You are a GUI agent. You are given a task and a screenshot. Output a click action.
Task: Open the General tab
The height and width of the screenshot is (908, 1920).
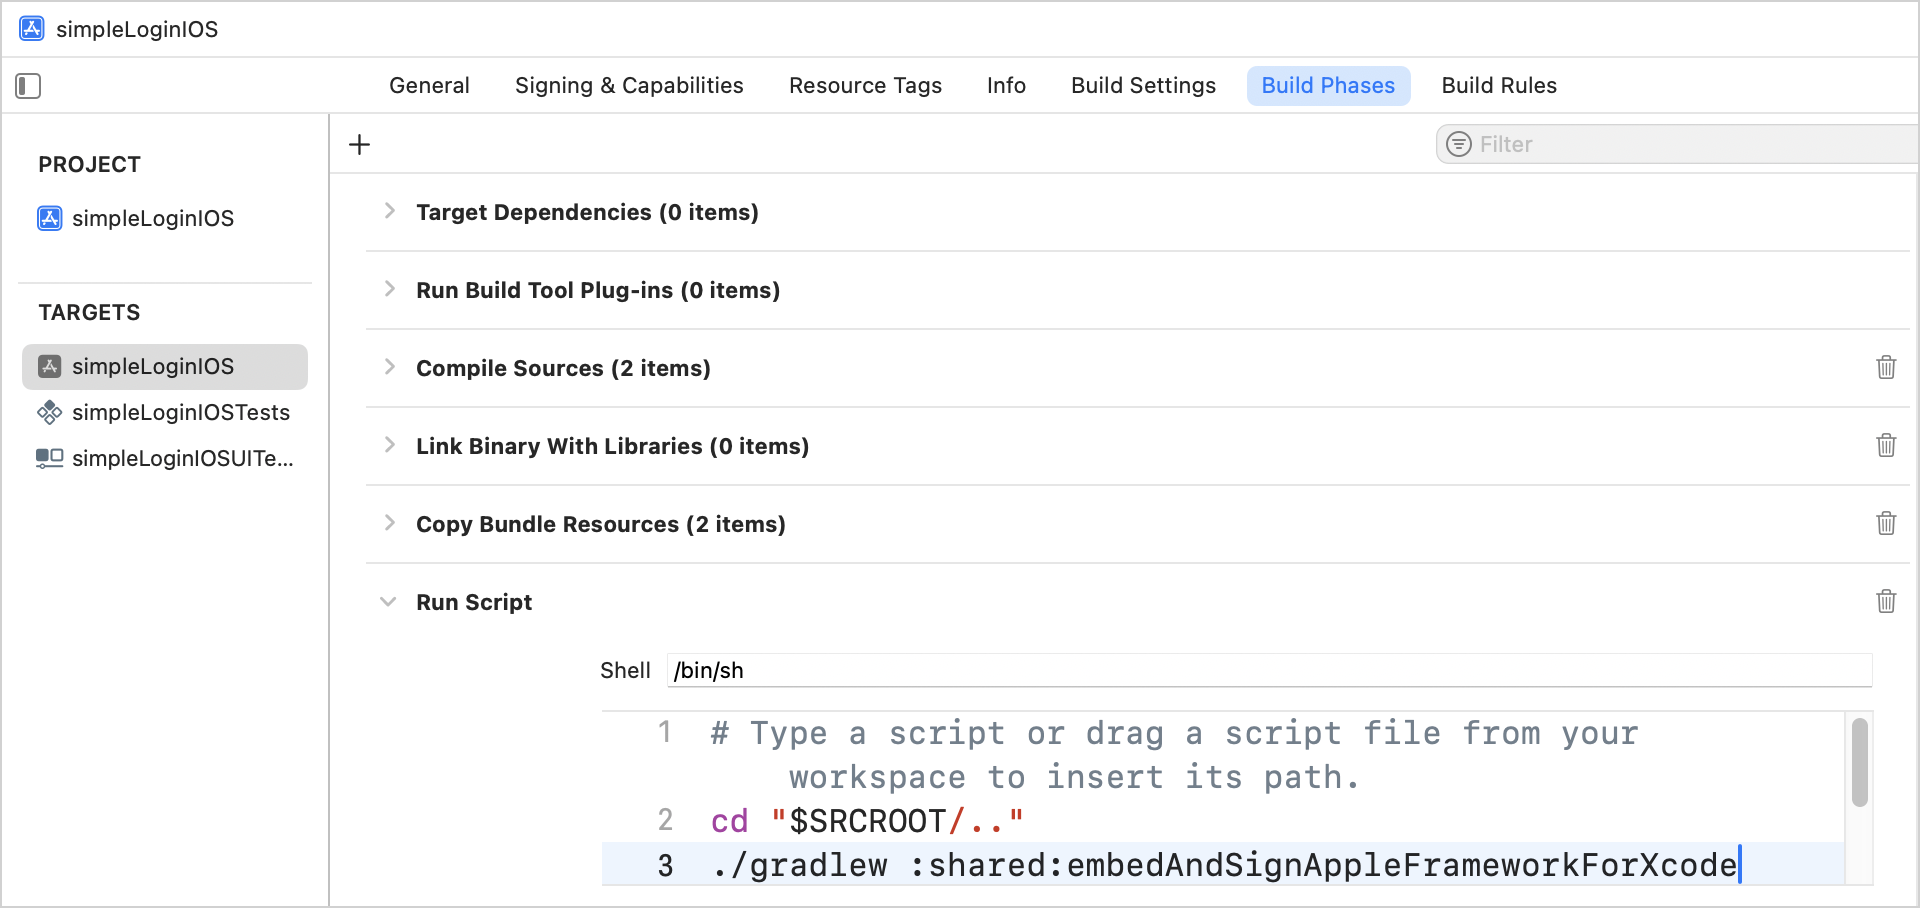coord(429,86)
